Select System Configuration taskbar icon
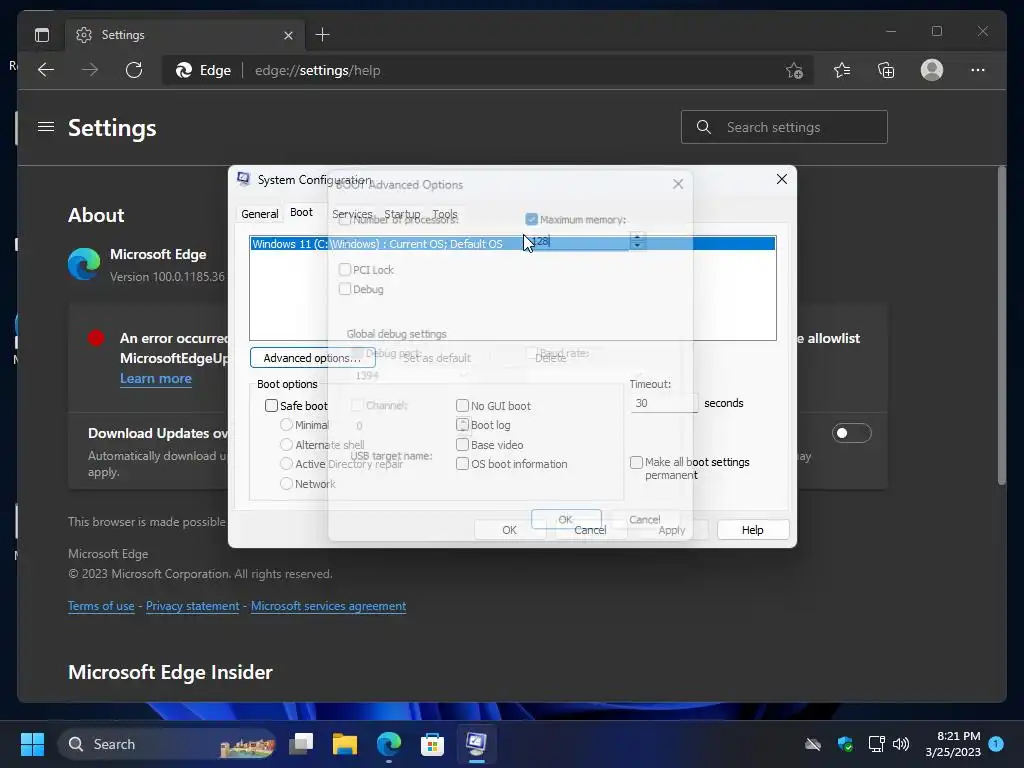 coord(476,744)
